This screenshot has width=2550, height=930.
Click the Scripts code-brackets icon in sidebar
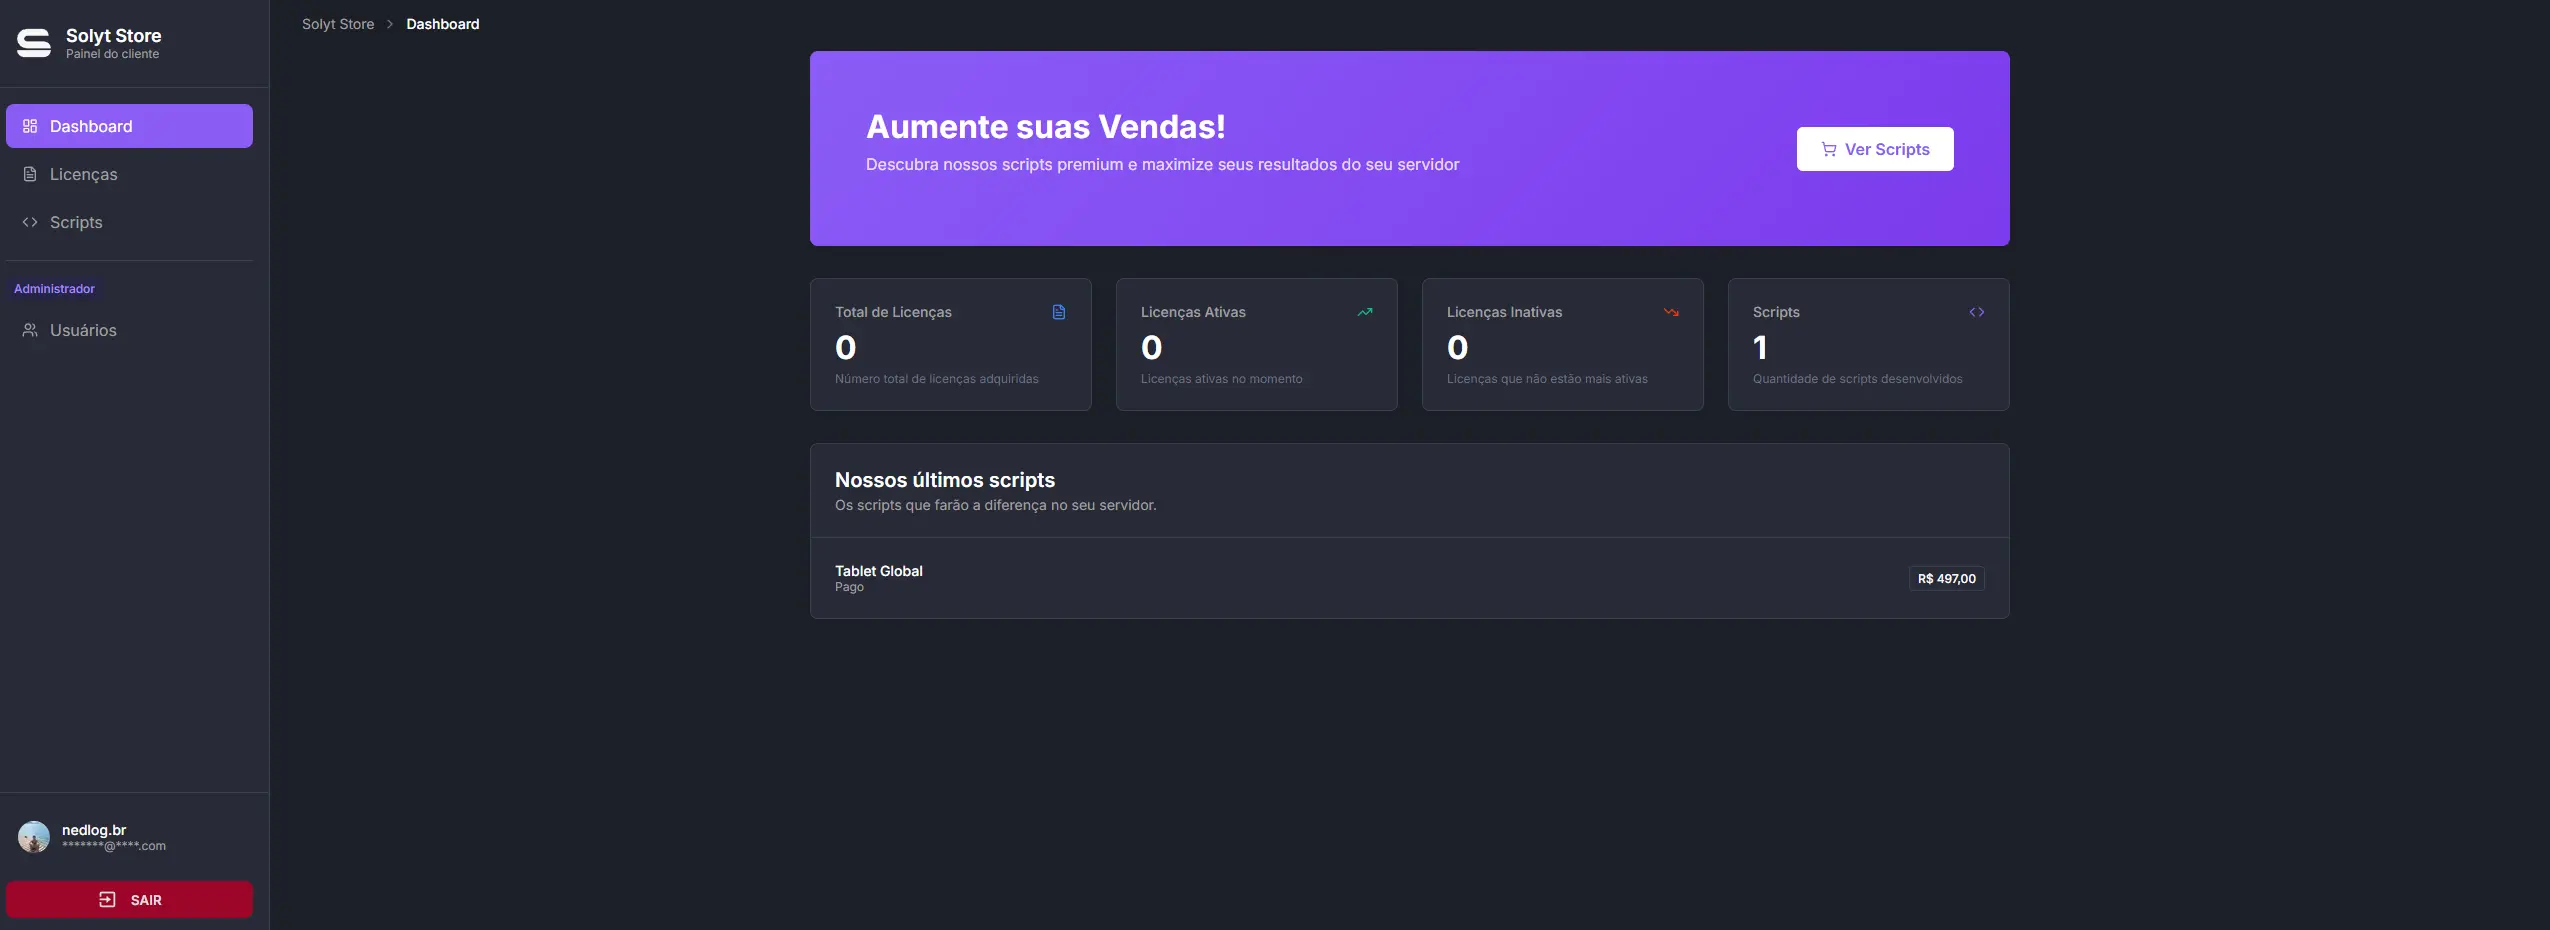(30, 222)
